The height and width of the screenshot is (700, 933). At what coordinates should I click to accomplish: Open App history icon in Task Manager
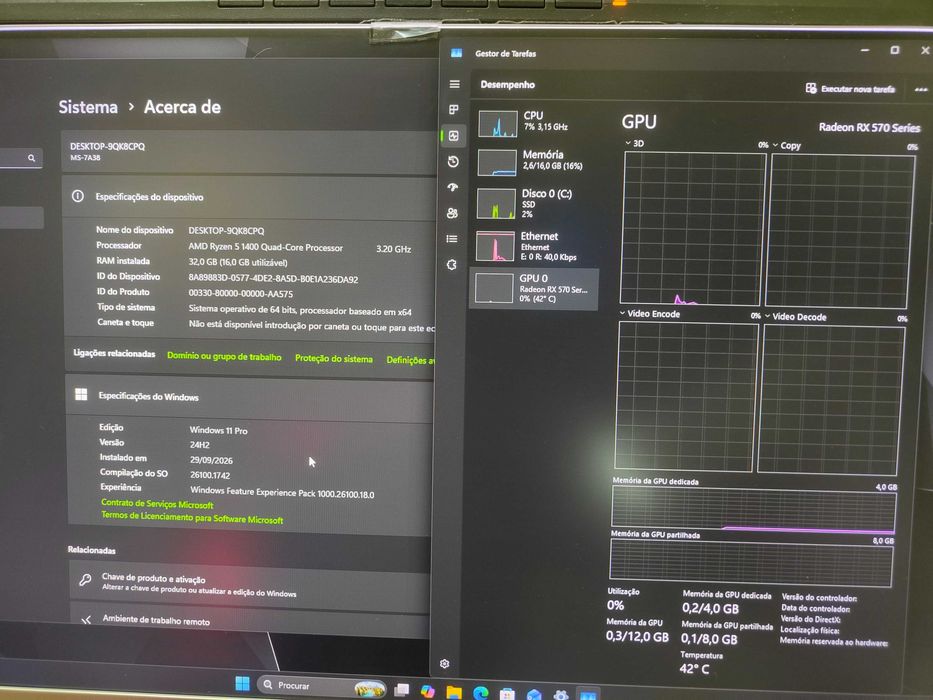tap(453, 162)
